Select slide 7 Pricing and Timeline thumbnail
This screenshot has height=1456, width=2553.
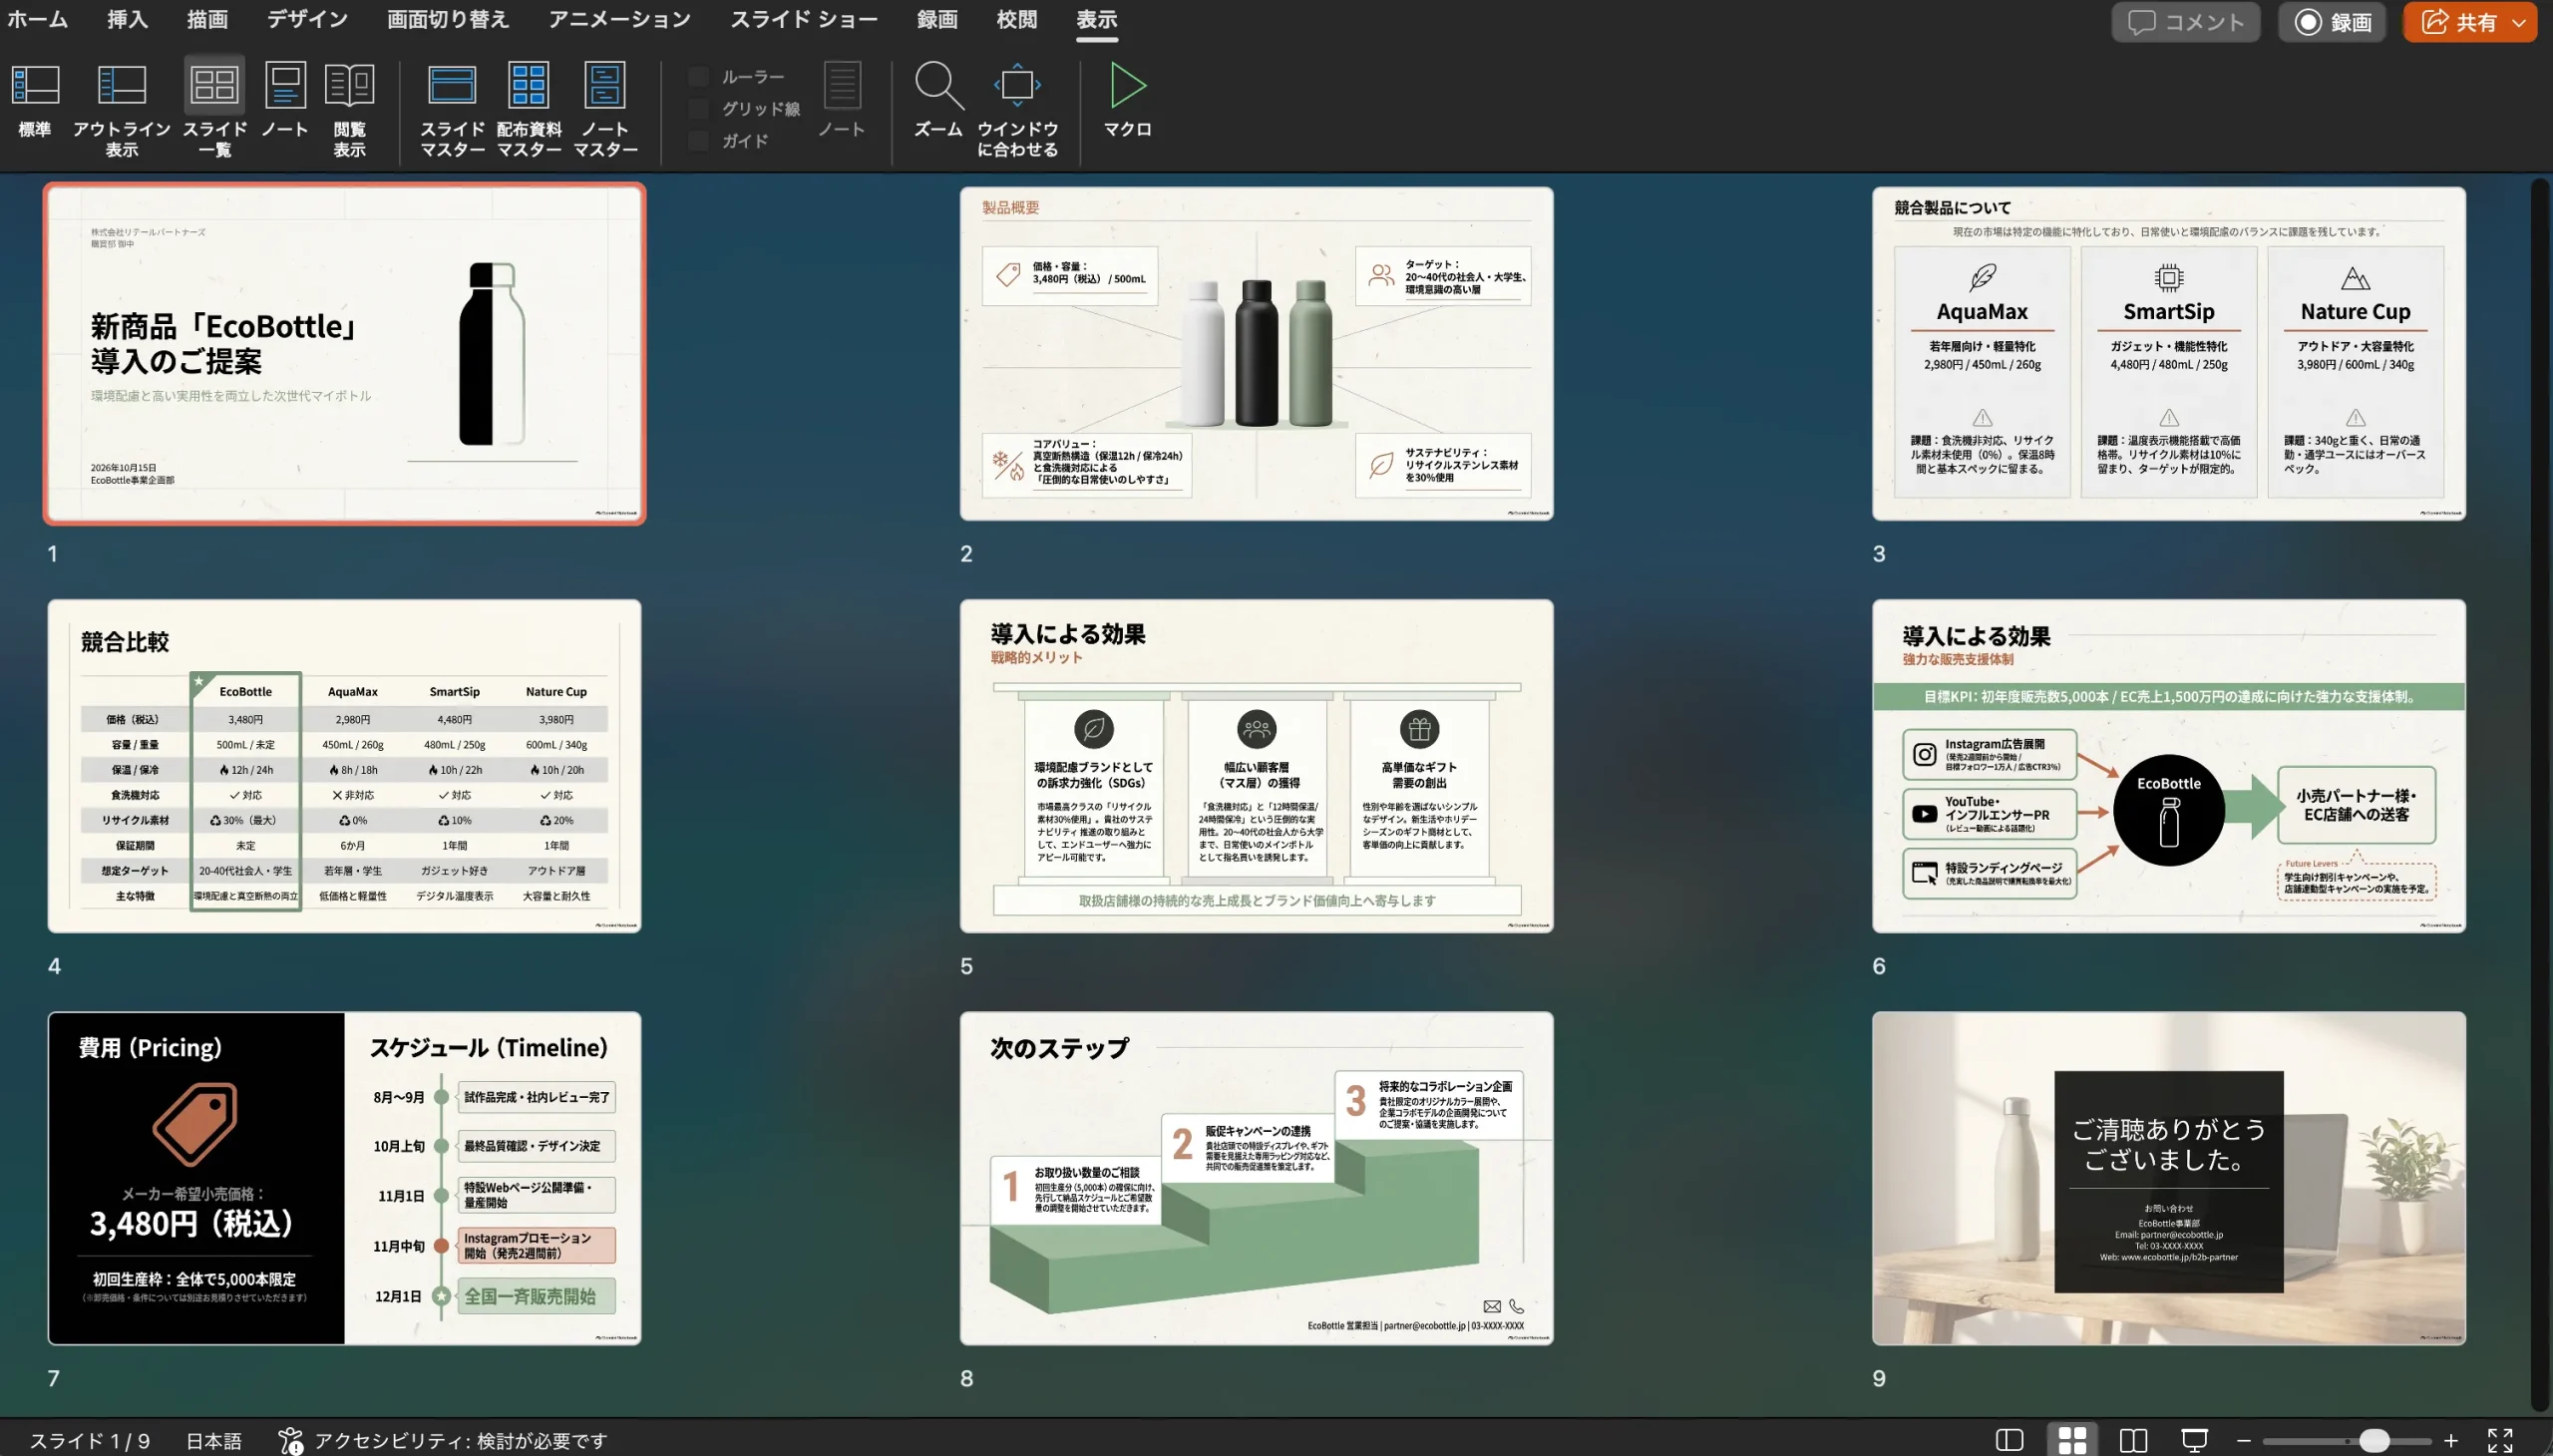click(344, 1178)
